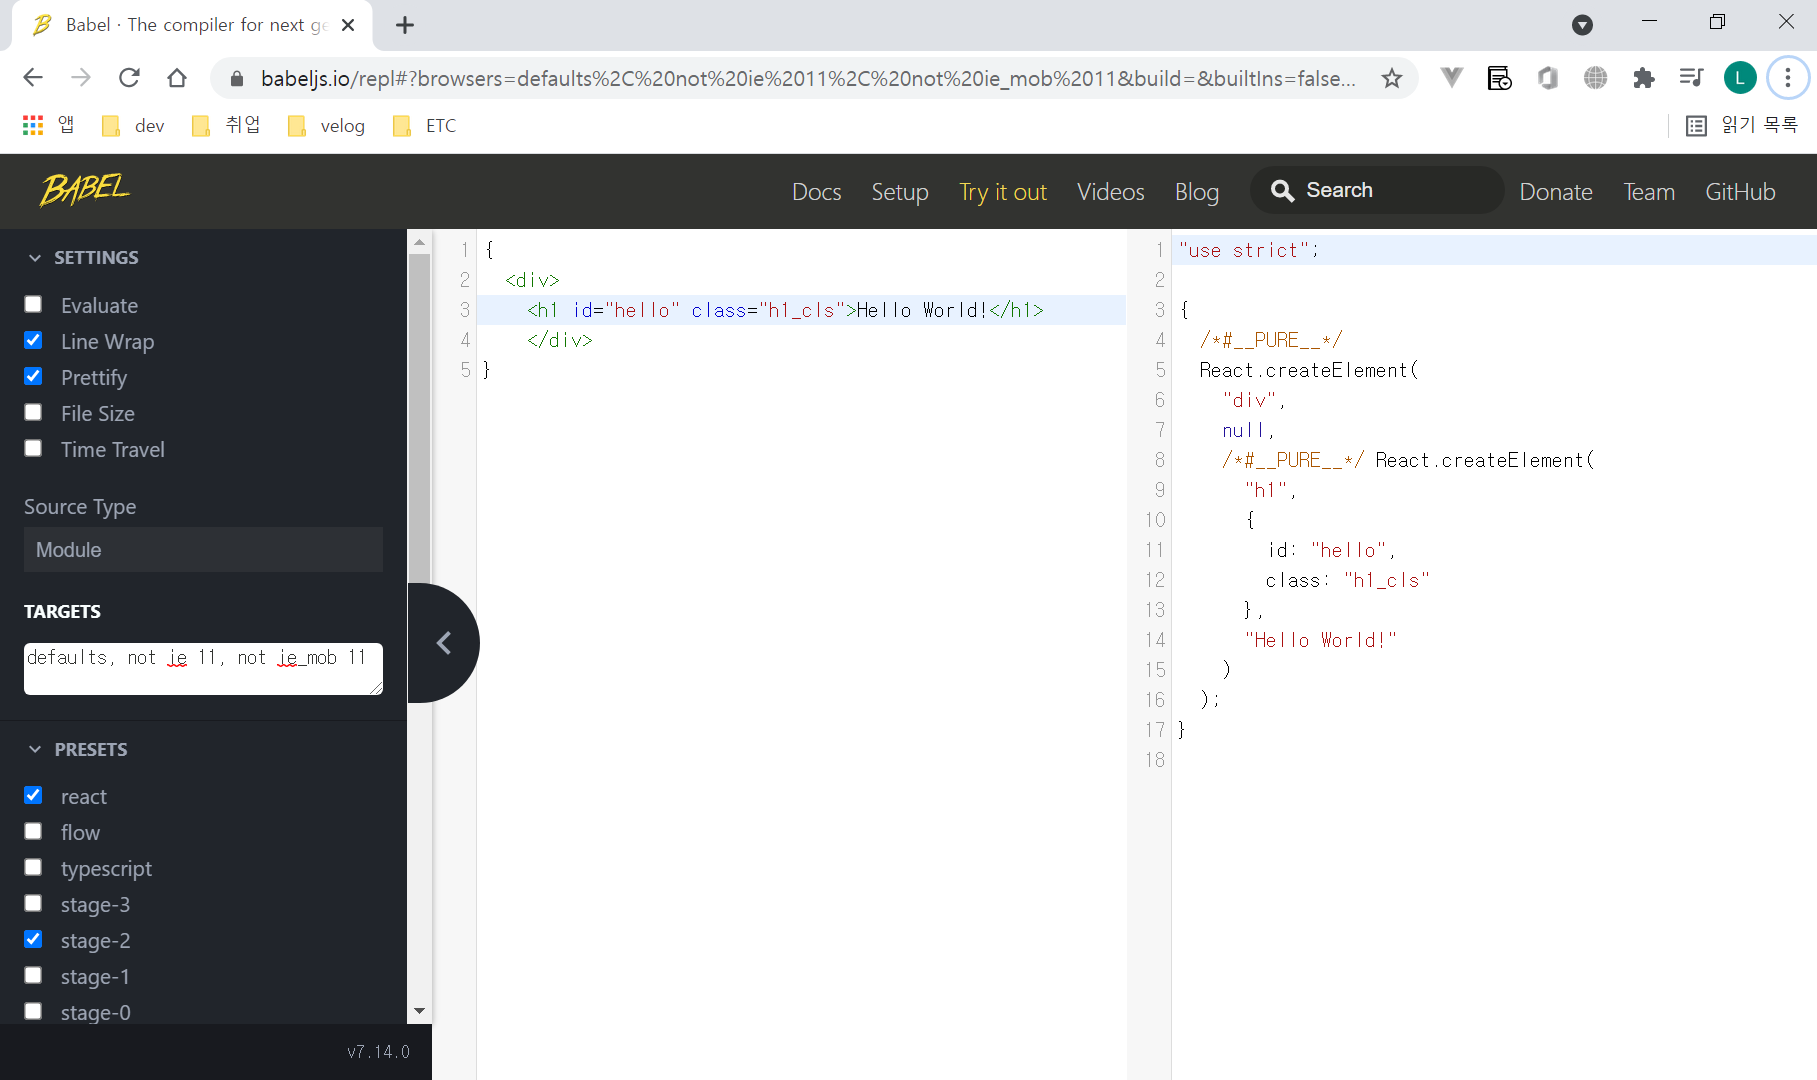This screenshot has height=1080, width=1817.
Task: Collapse the editor sidebar with the chevron
Action: click(x=443, y=642)
